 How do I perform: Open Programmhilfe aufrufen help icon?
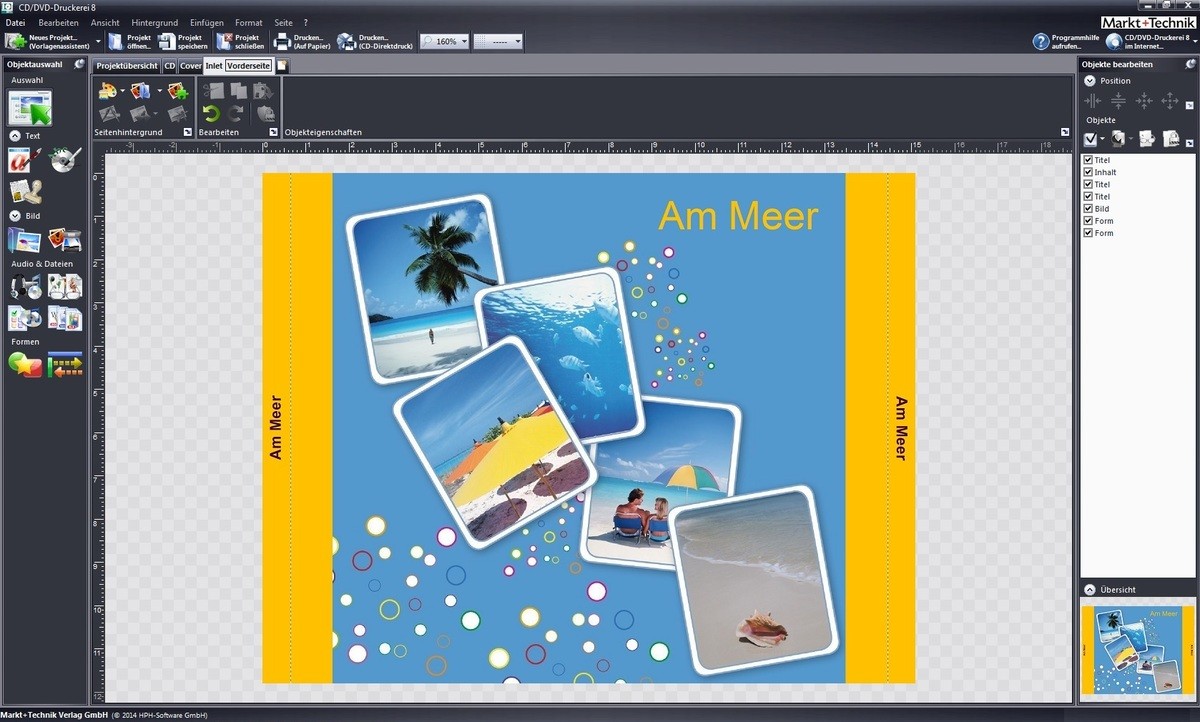click(x=1041, y=41)
